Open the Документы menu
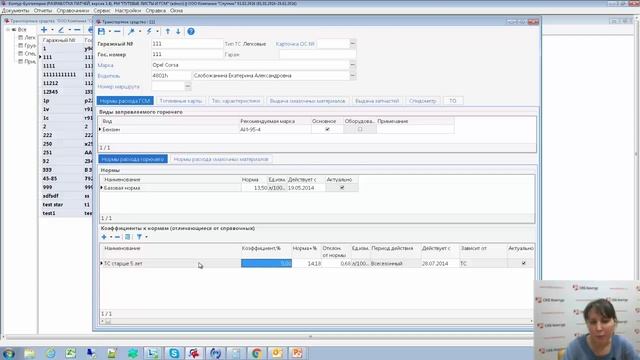The height and width of the screenshot is (360, 640). tap(16, 11)
